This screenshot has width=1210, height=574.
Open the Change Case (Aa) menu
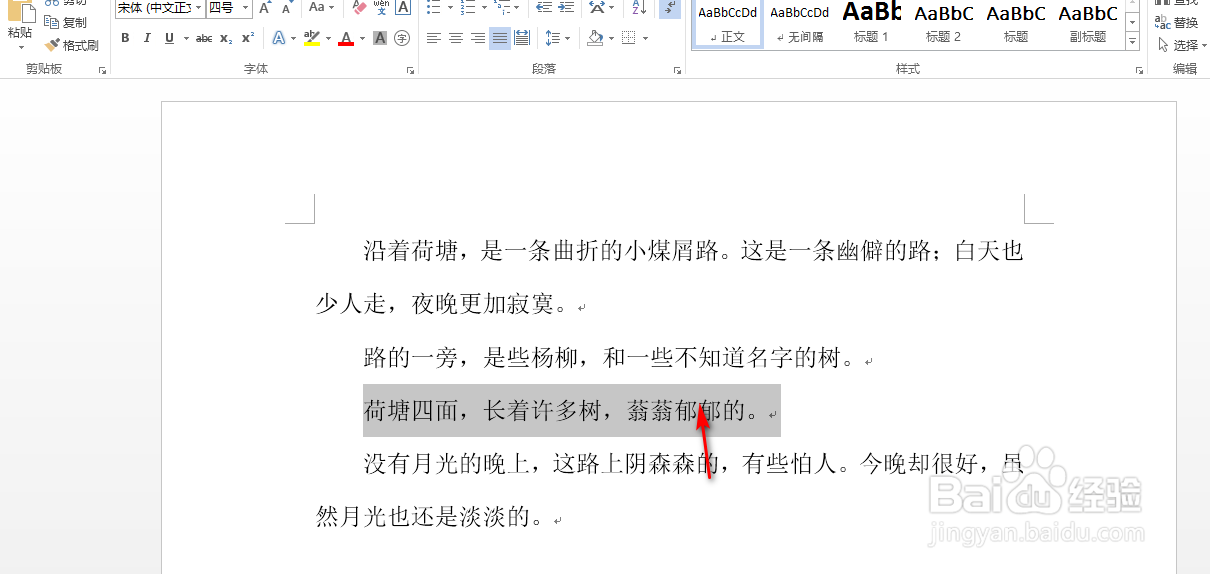[321, 8]
